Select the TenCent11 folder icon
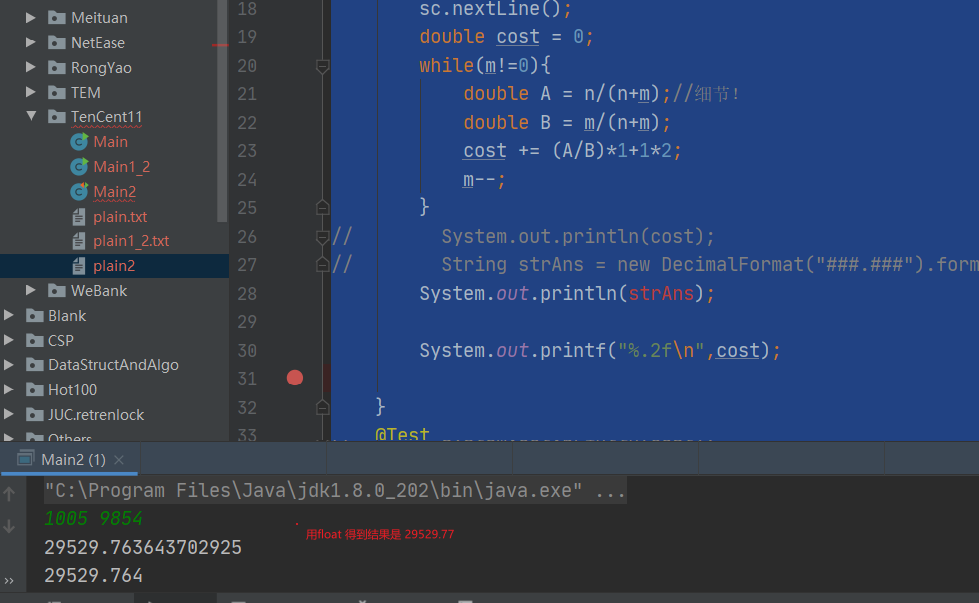This screenshot has height=603, width=979. (57, 116)
